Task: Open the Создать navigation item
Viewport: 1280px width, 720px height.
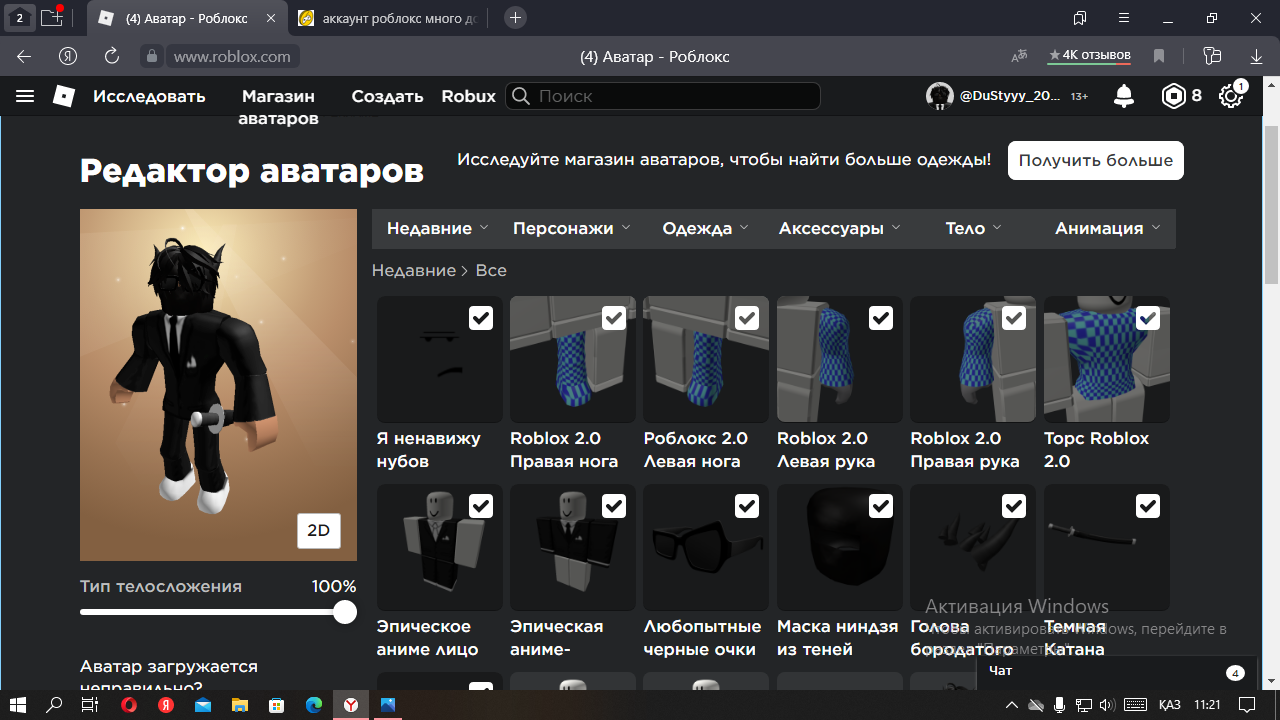Action: point(387,96)
